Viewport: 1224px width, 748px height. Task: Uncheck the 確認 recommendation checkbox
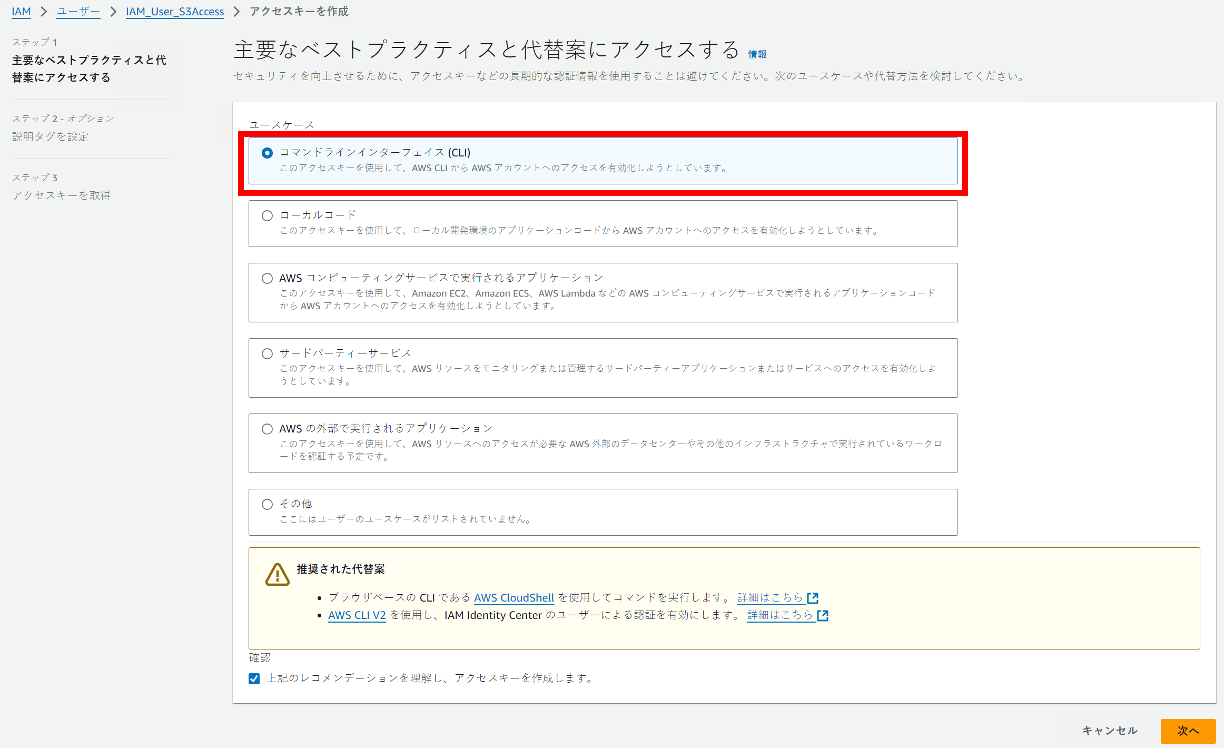[x=254, y=678]
